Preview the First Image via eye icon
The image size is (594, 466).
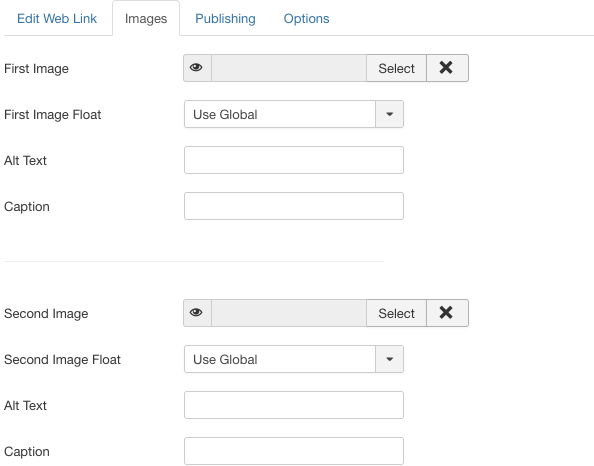pyautogui.click(x=197, y=68)
